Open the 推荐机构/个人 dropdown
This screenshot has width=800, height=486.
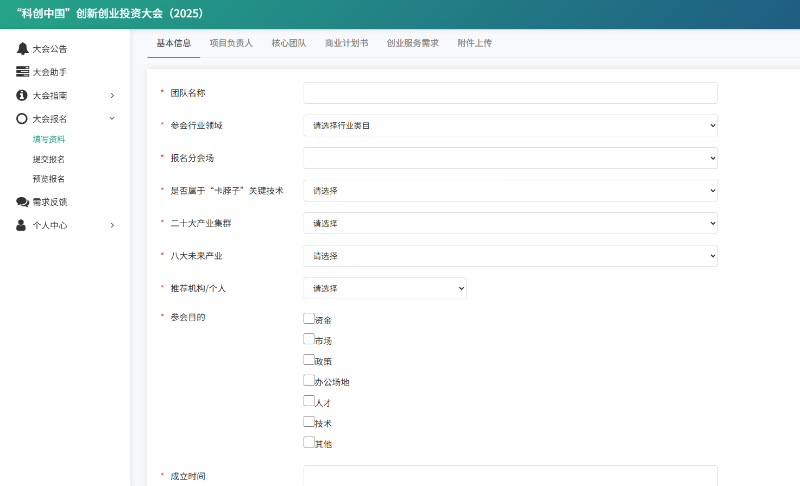coord(385,288)
